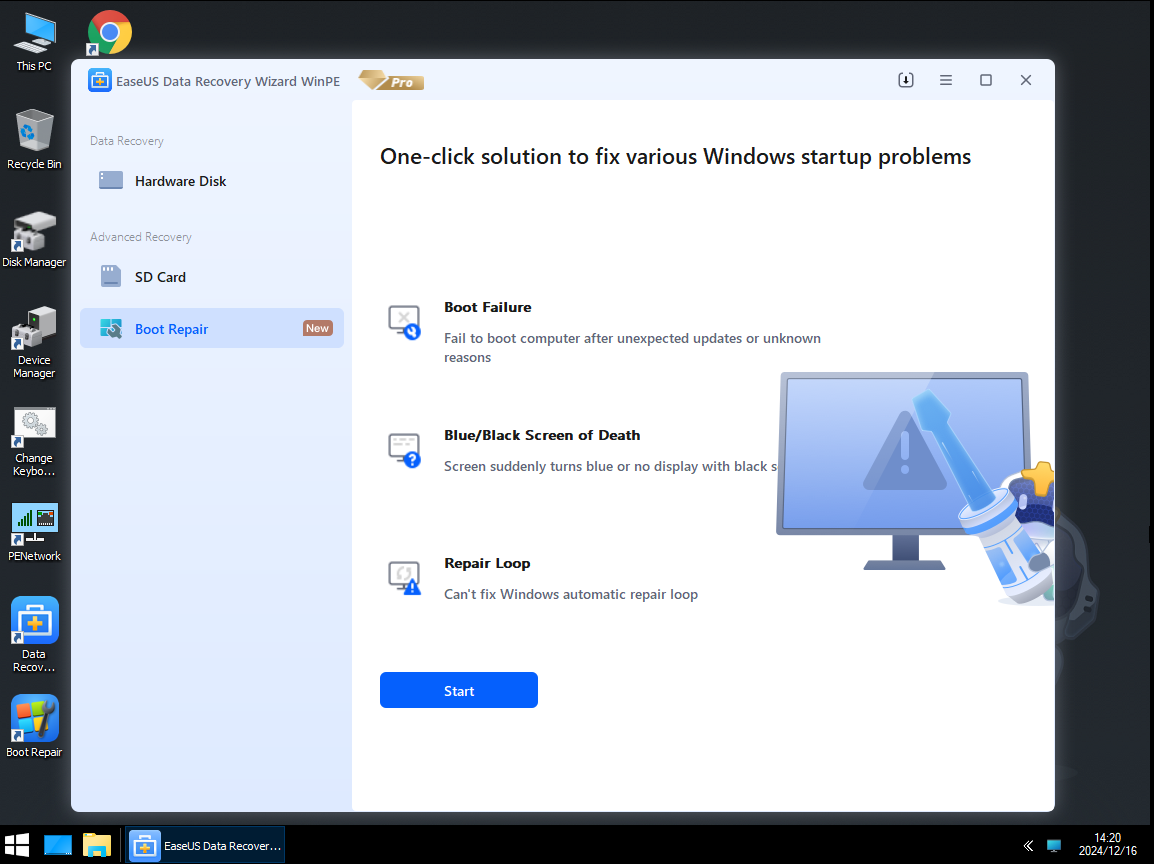Maximize the EaseUS window
This screenshot has width=1154, height=864.
[985, 80]
